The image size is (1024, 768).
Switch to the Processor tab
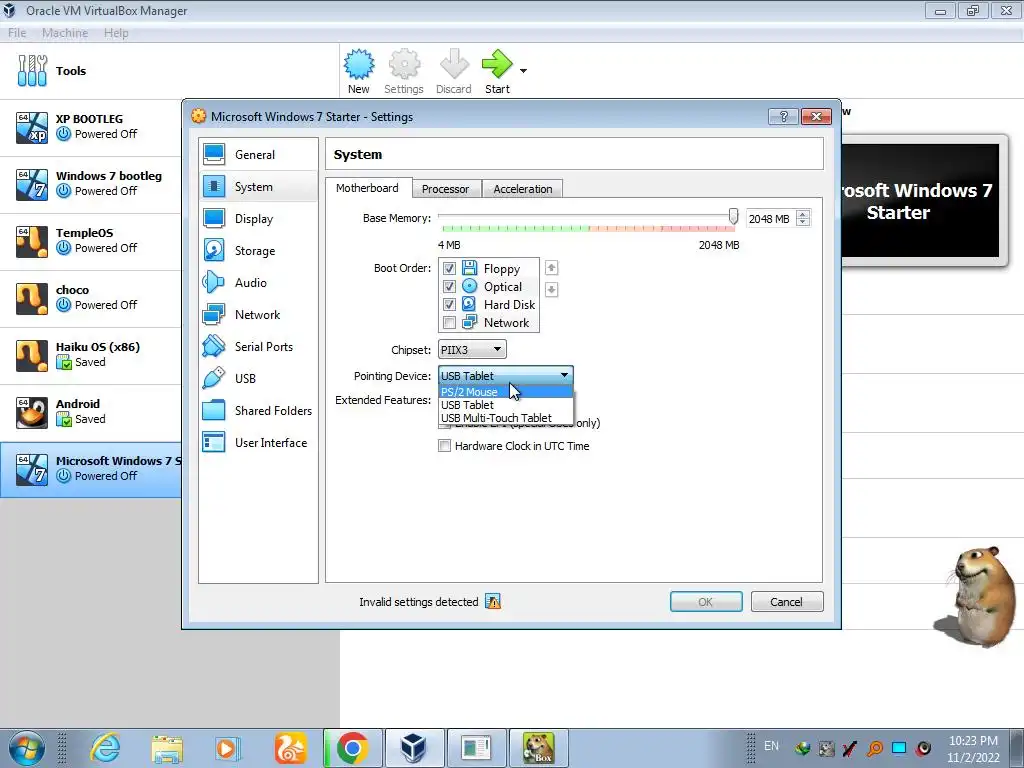point(445,189)
